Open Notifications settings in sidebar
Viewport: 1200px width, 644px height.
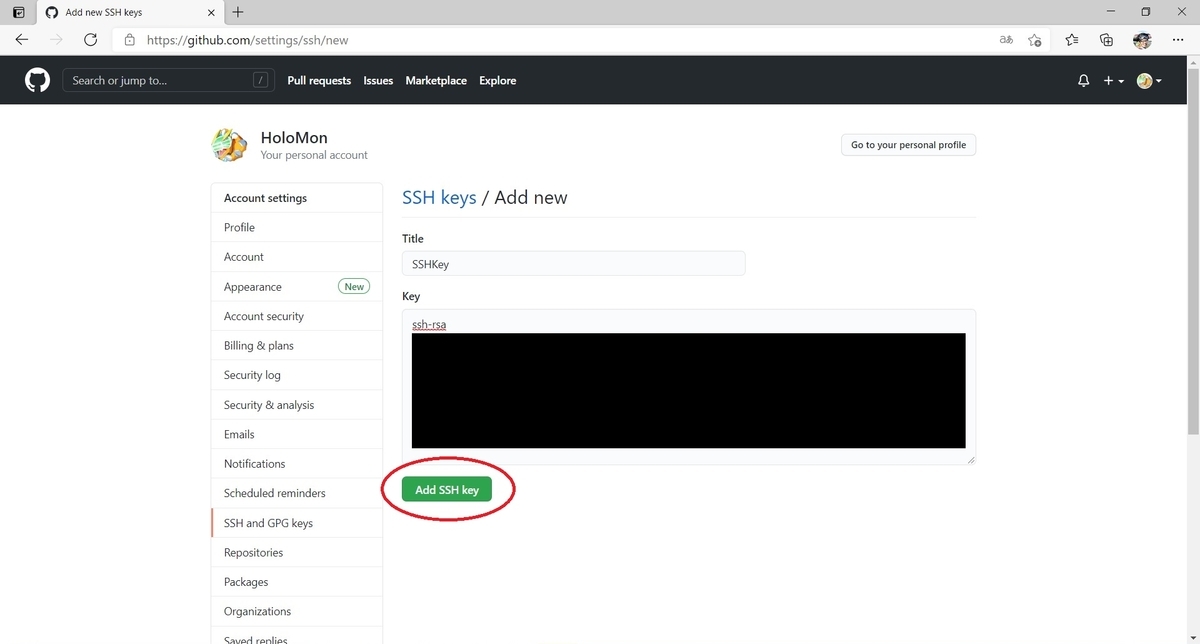(297, 464)
